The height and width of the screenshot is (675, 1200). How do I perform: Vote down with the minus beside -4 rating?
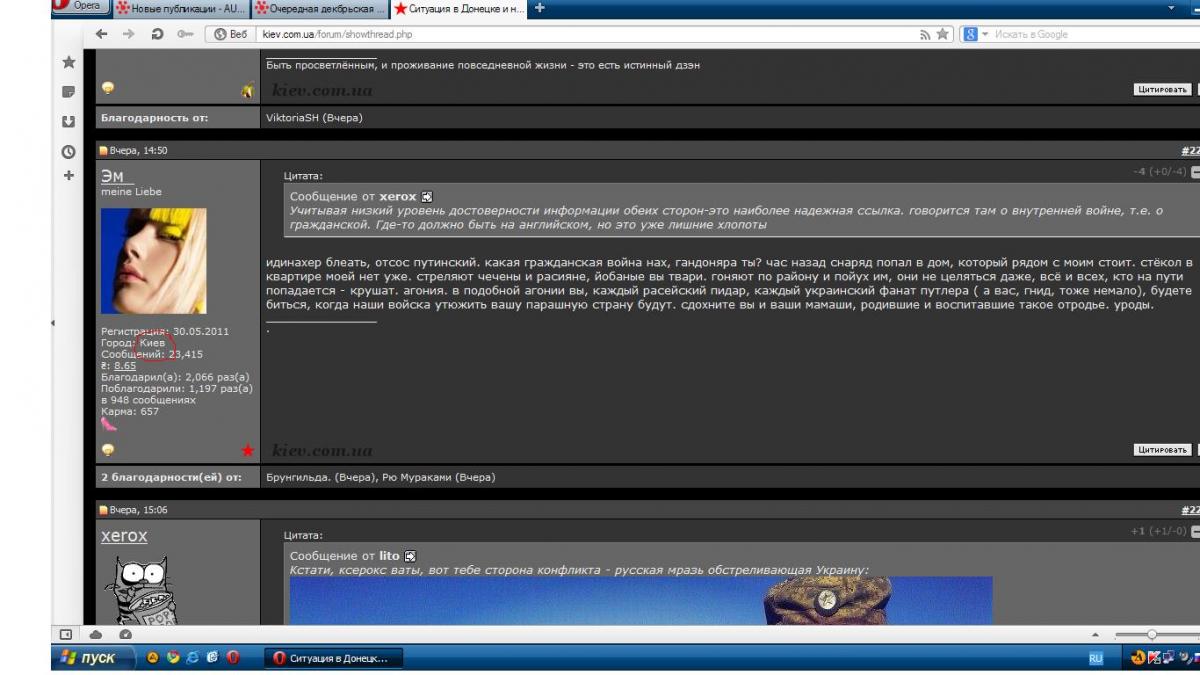1196,172
